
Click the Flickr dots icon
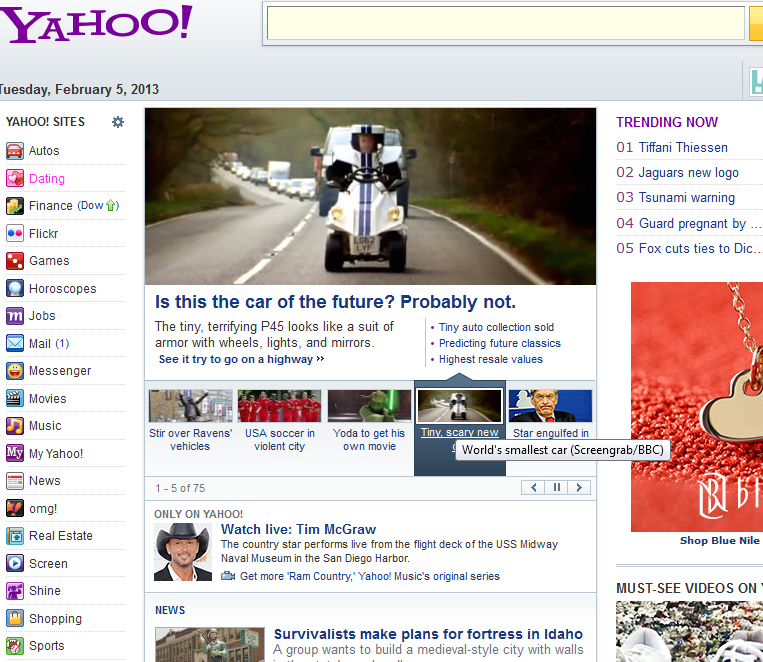pos(15,234)
